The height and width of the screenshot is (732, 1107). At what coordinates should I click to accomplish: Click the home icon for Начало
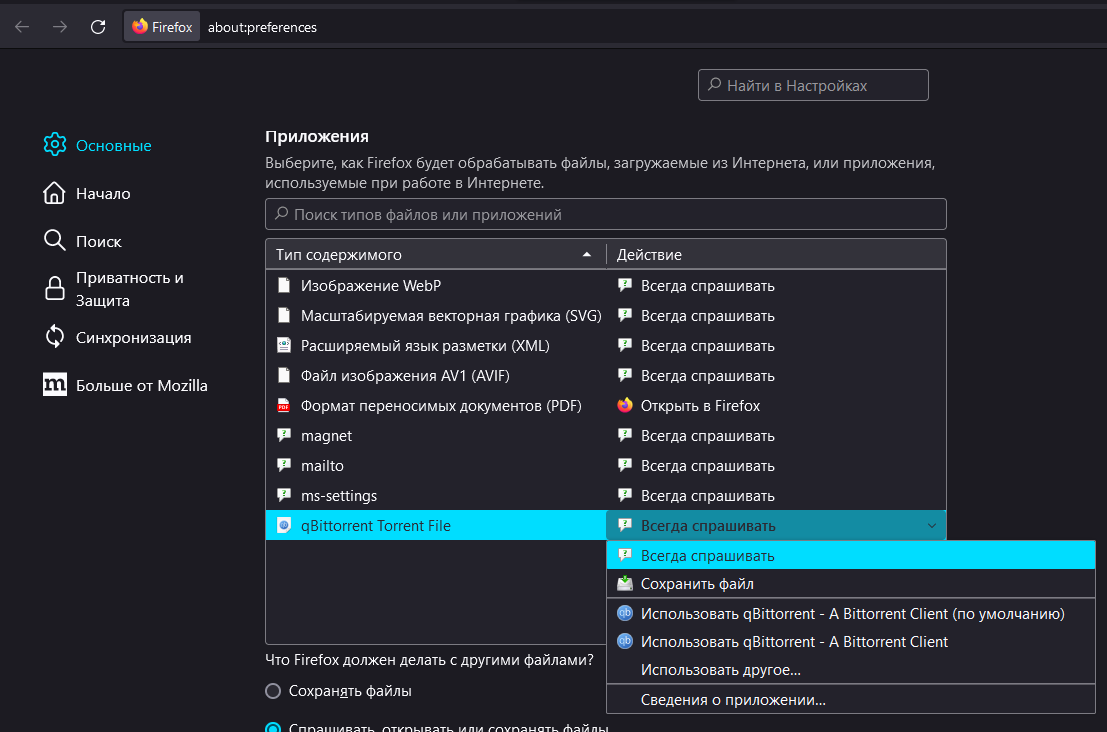point(54,193)
